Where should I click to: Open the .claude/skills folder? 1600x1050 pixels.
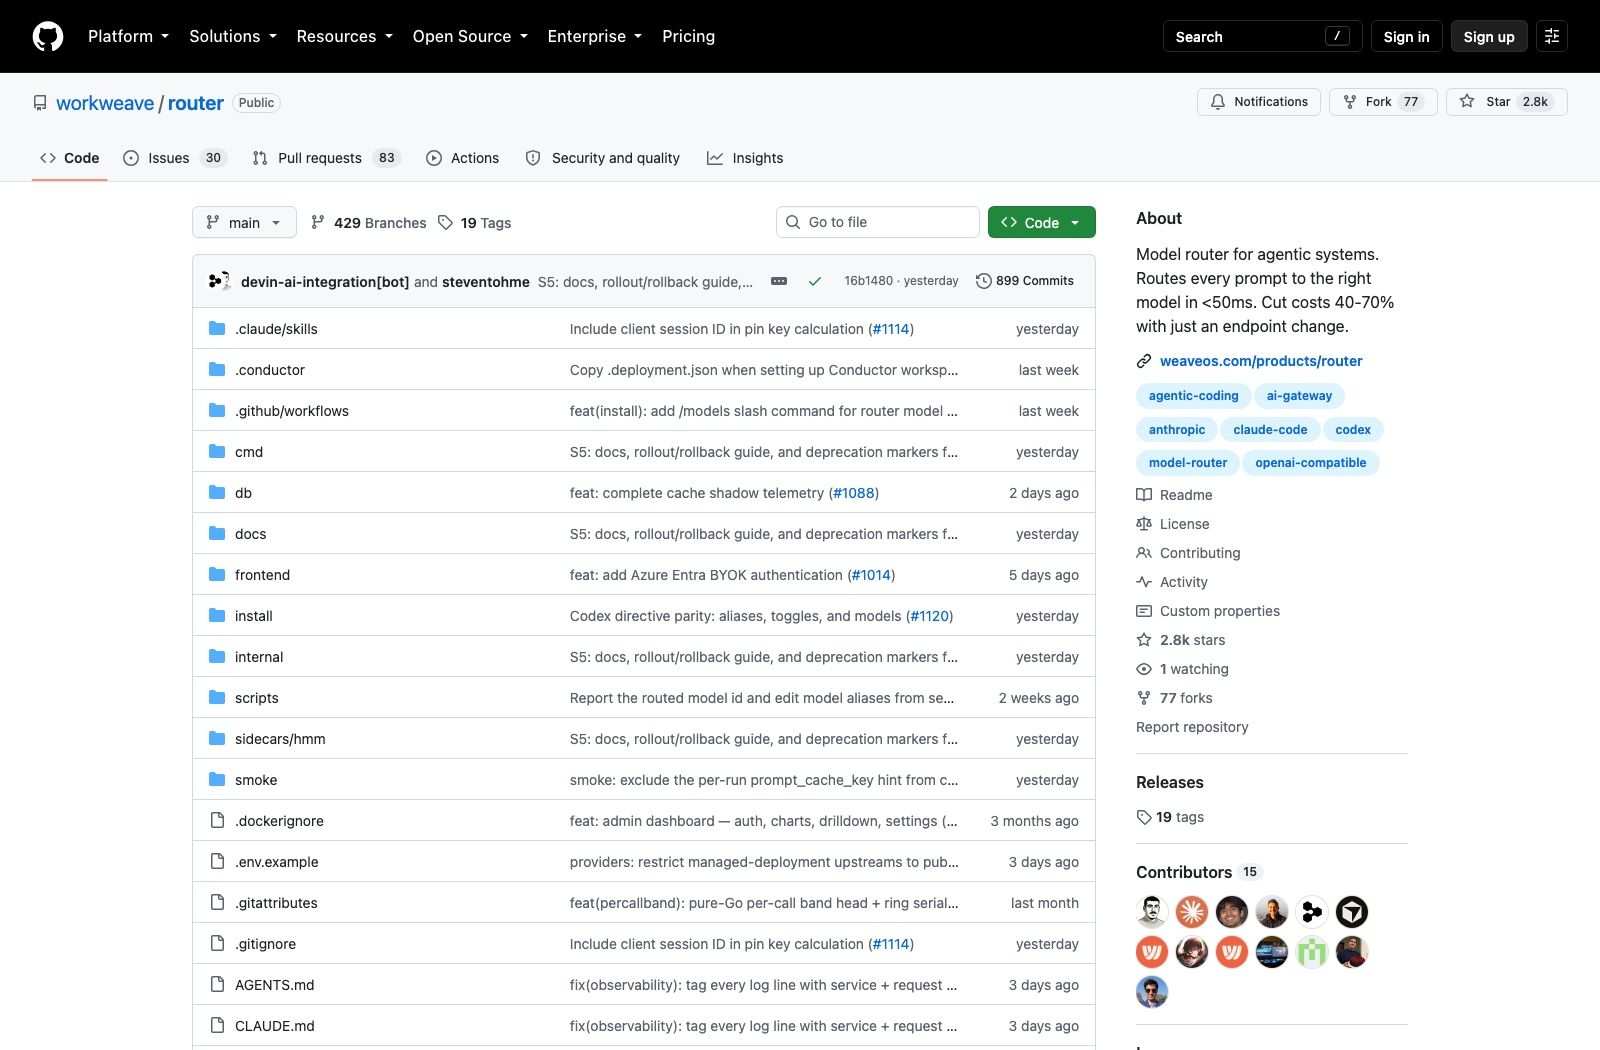(276, 329)
